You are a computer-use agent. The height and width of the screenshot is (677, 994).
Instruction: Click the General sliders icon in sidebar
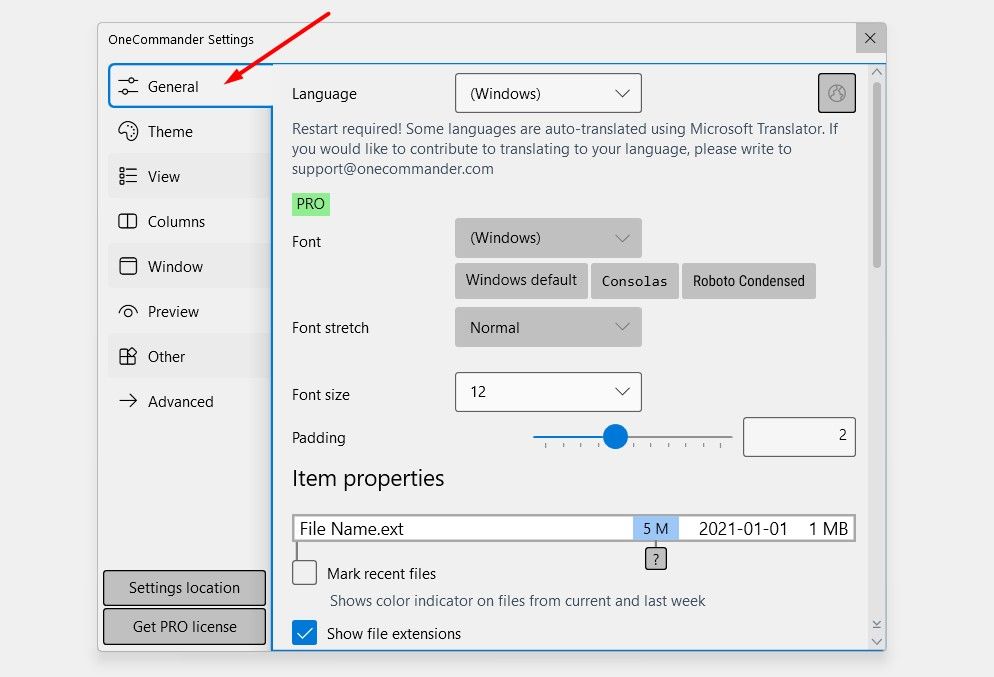128,86
